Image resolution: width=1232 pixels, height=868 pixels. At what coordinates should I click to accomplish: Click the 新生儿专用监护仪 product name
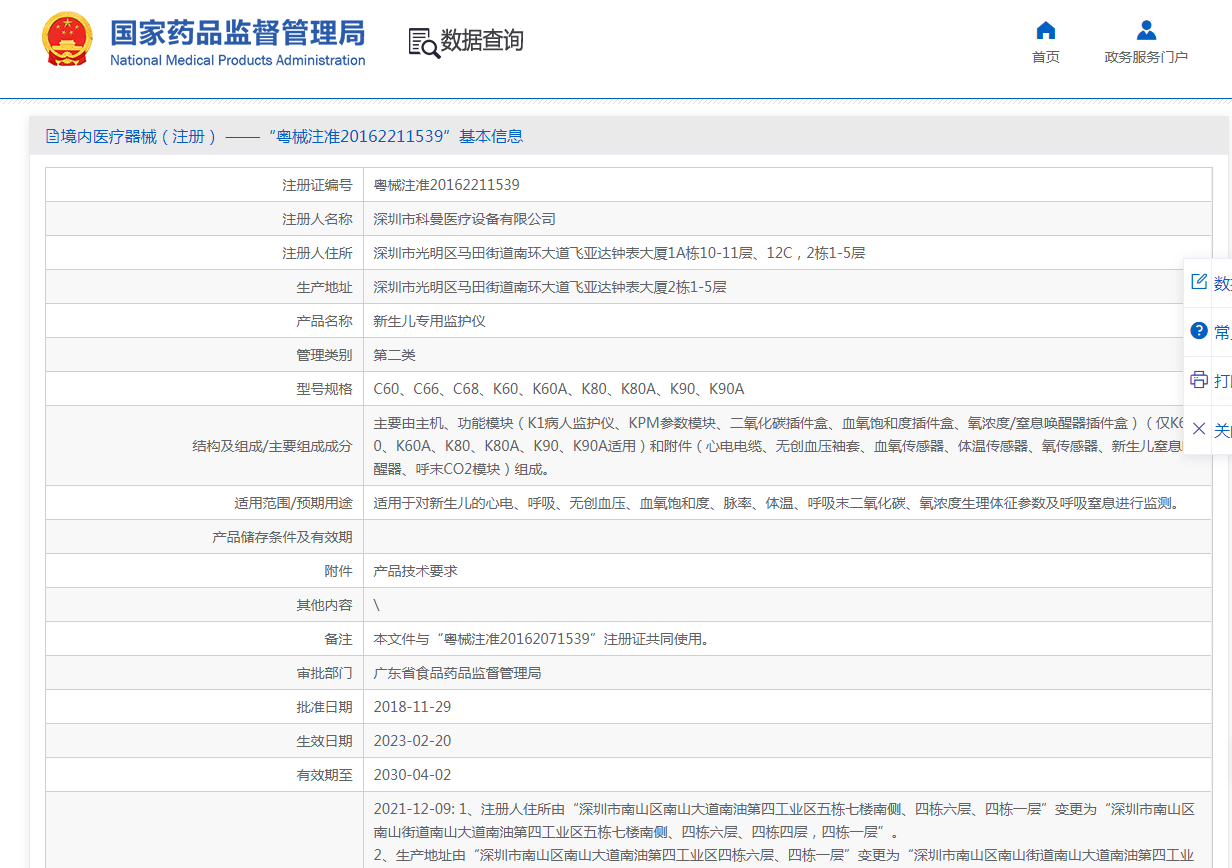(x=429, y=321)
